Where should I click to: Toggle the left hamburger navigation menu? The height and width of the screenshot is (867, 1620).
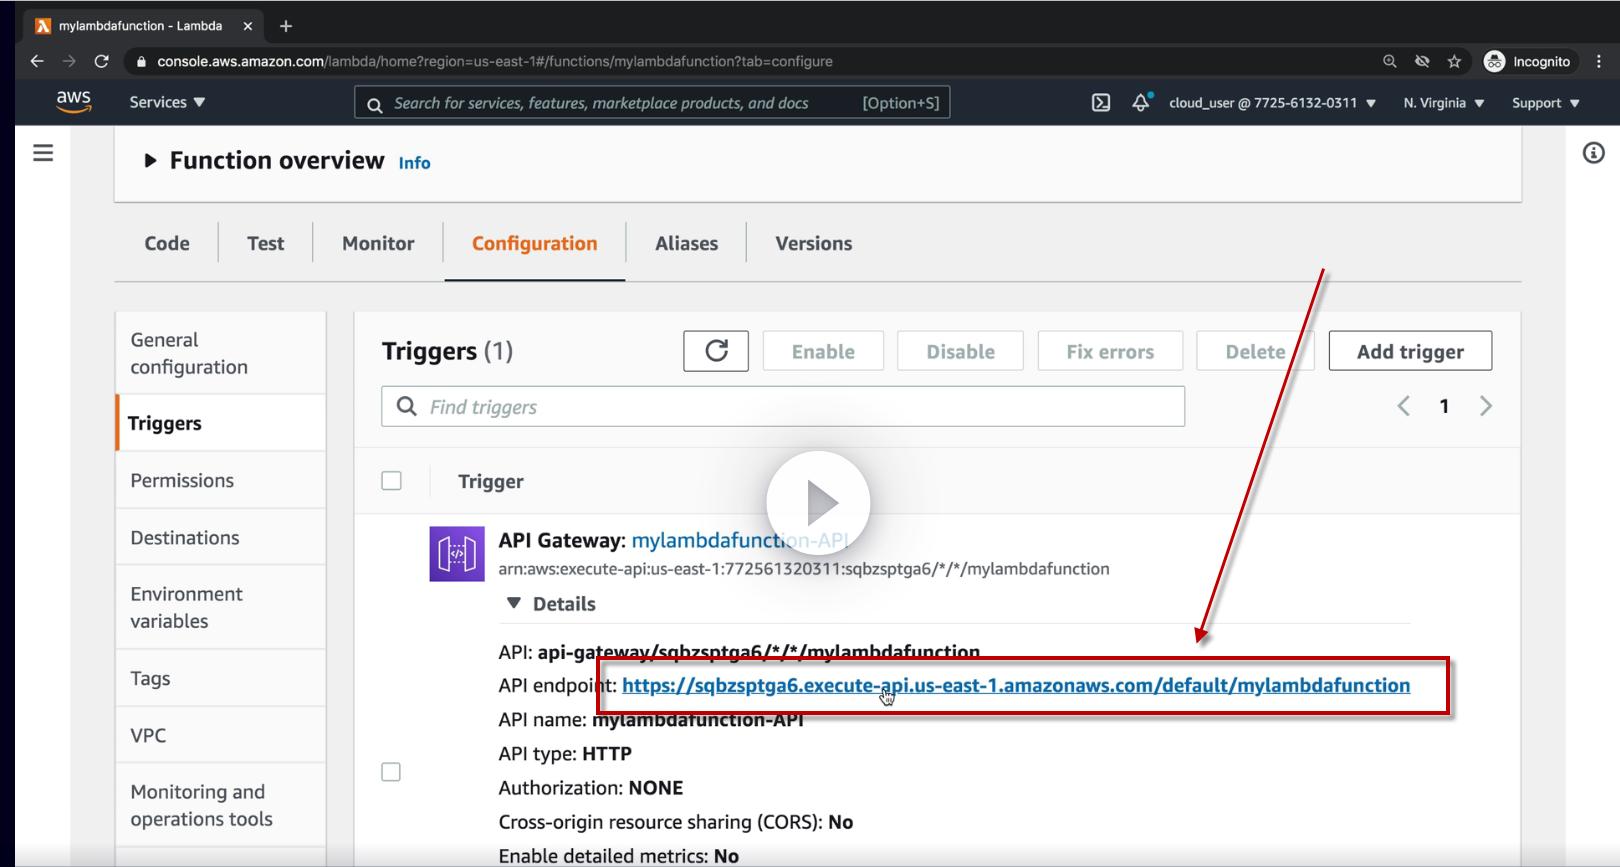tap(43, 153)
